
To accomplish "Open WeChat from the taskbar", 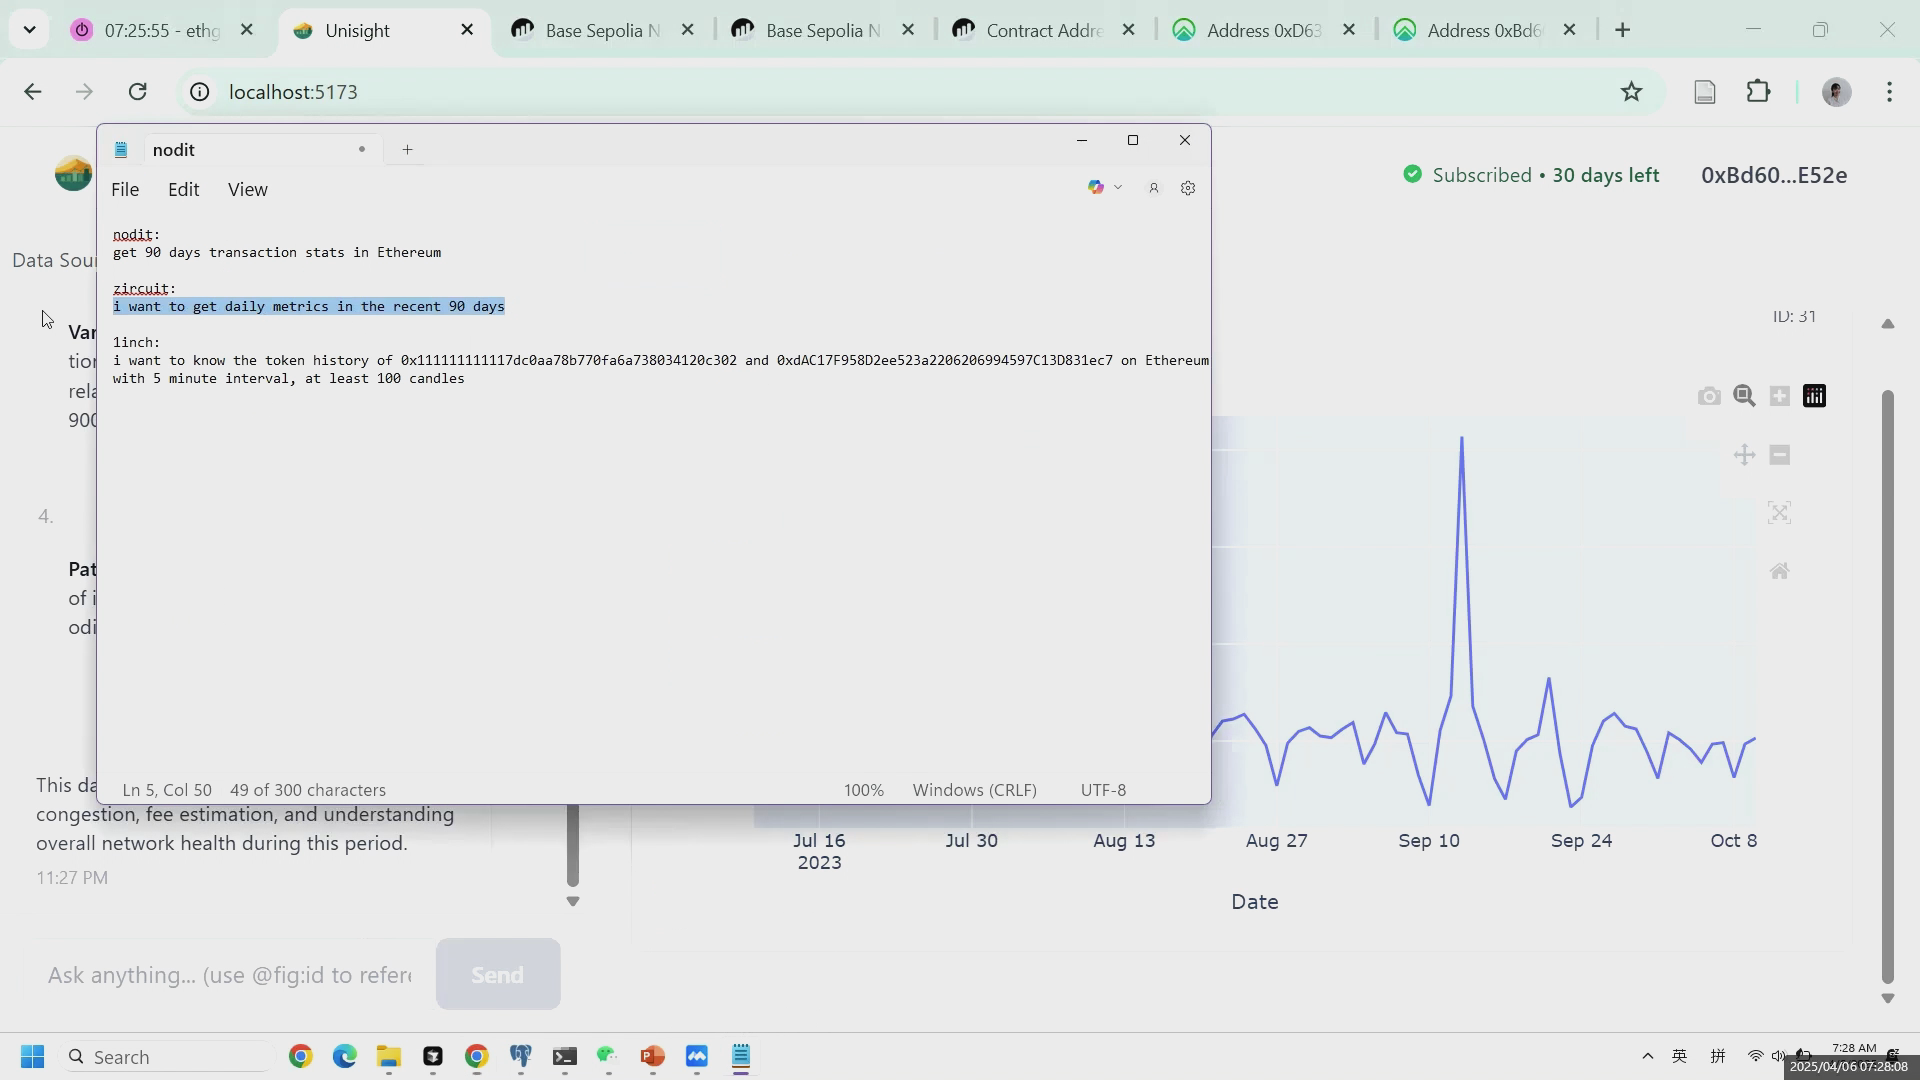I will point(608,1057).
